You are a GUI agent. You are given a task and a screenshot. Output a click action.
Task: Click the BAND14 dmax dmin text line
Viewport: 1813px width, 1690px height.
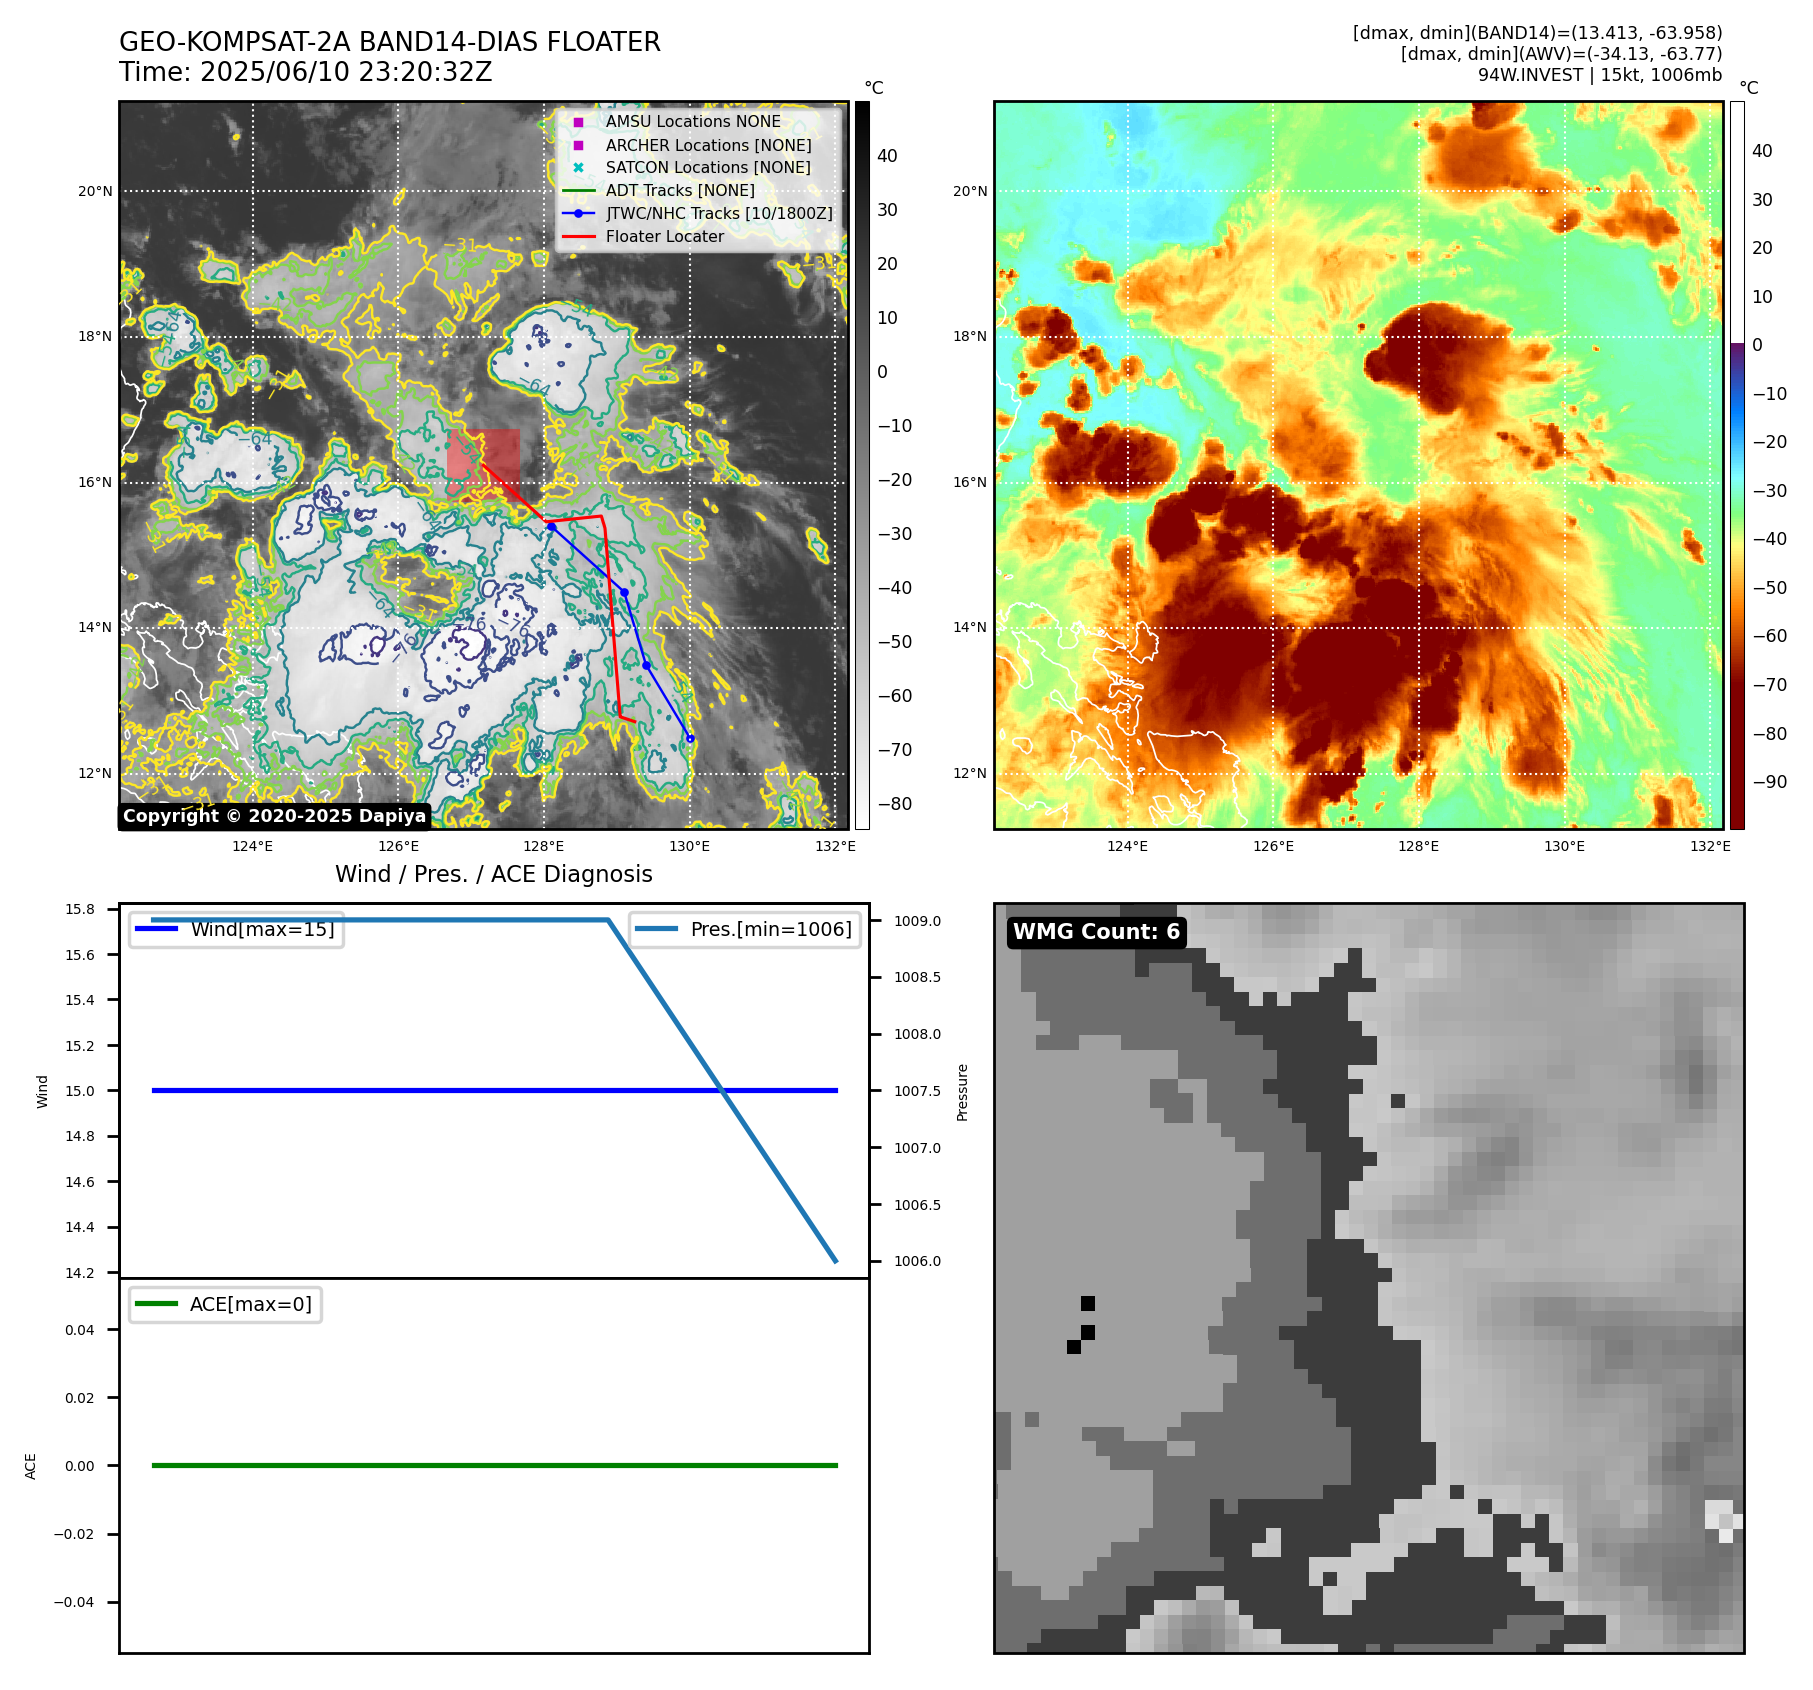1537,33
